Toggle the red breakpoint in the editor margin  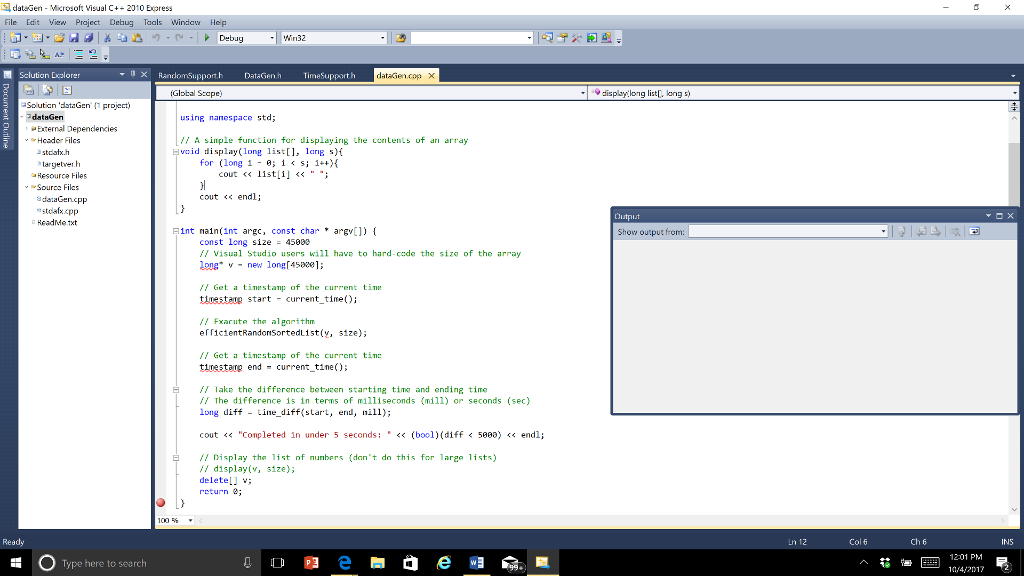coord(159,502)
